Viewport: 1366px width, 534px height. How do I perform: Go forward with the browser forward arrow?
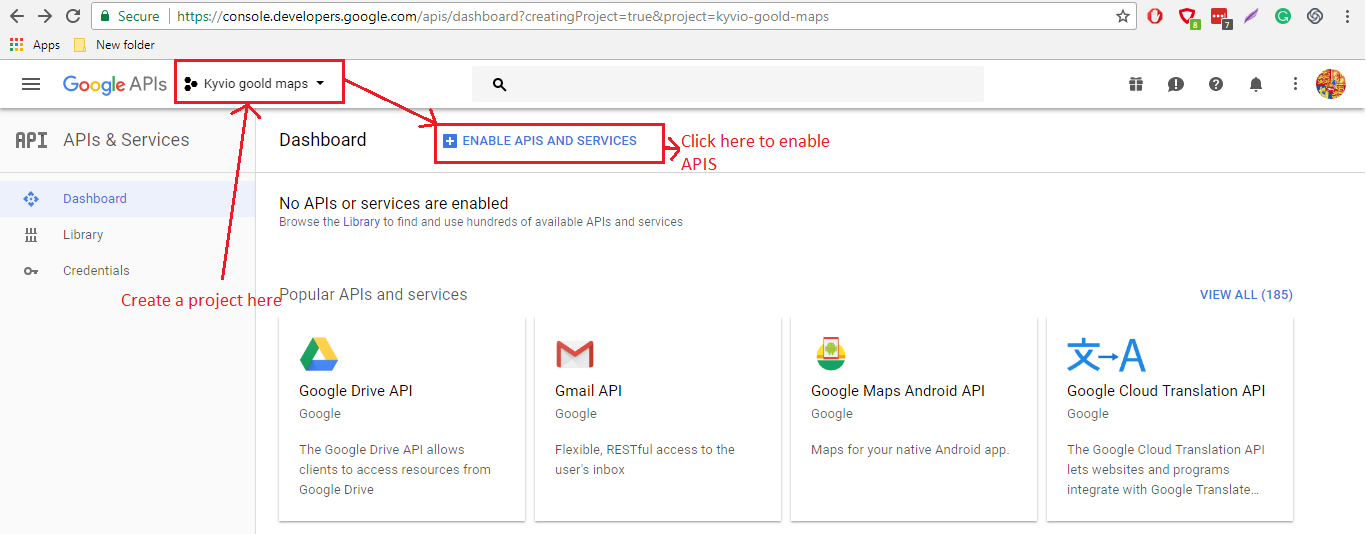tap(45, 16)
